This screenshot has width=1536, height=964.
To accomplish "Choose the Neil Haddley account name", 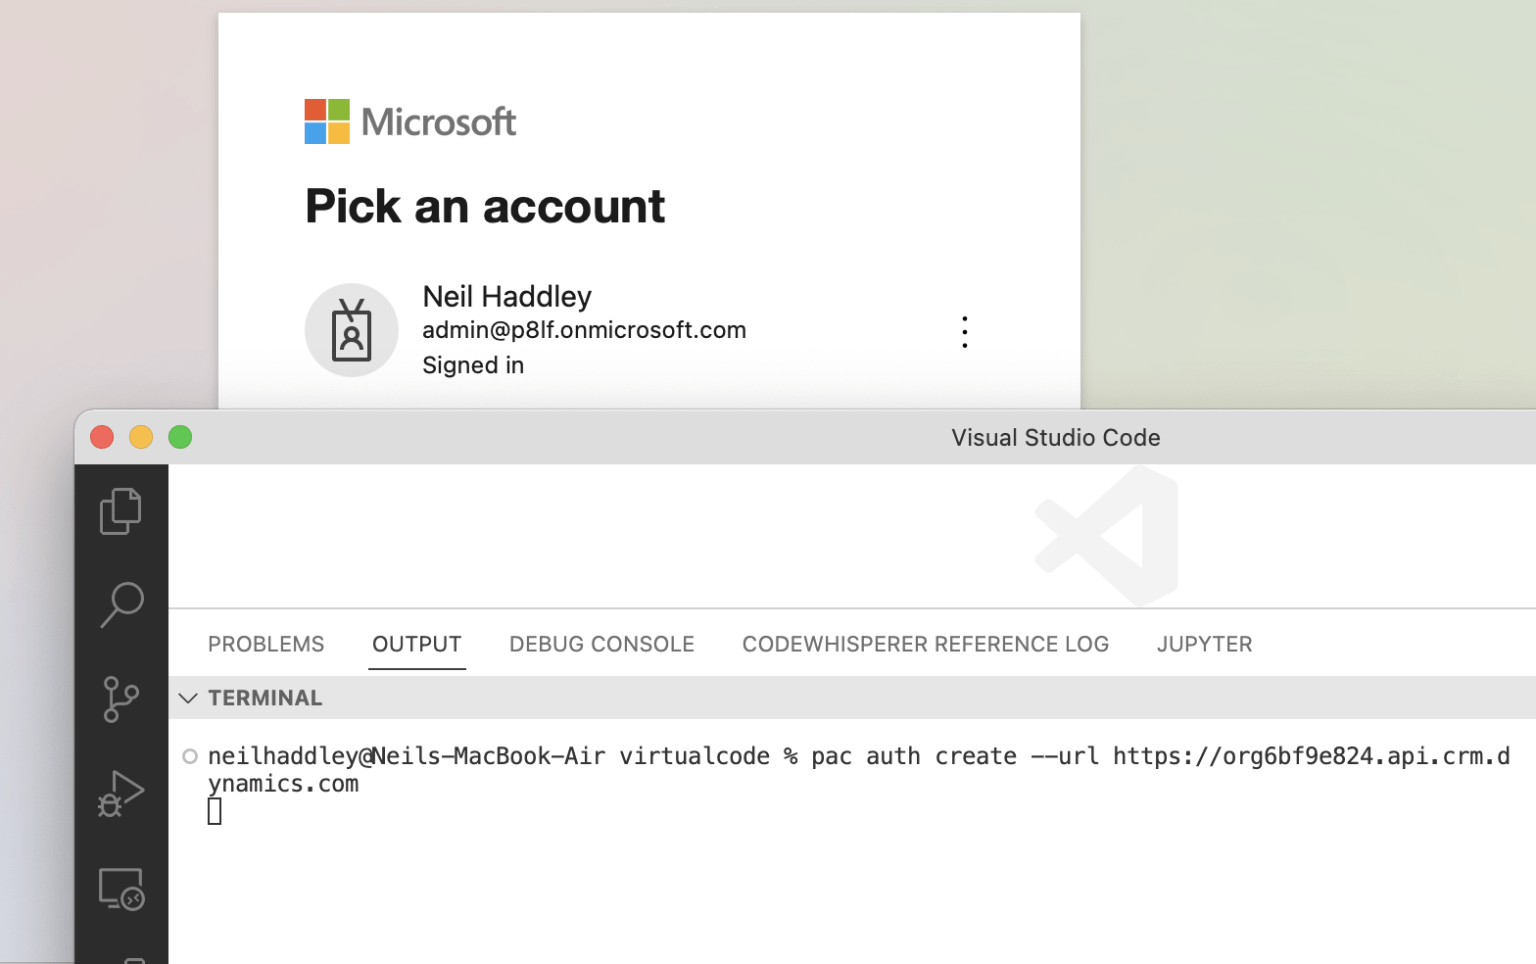I will 507,296.
